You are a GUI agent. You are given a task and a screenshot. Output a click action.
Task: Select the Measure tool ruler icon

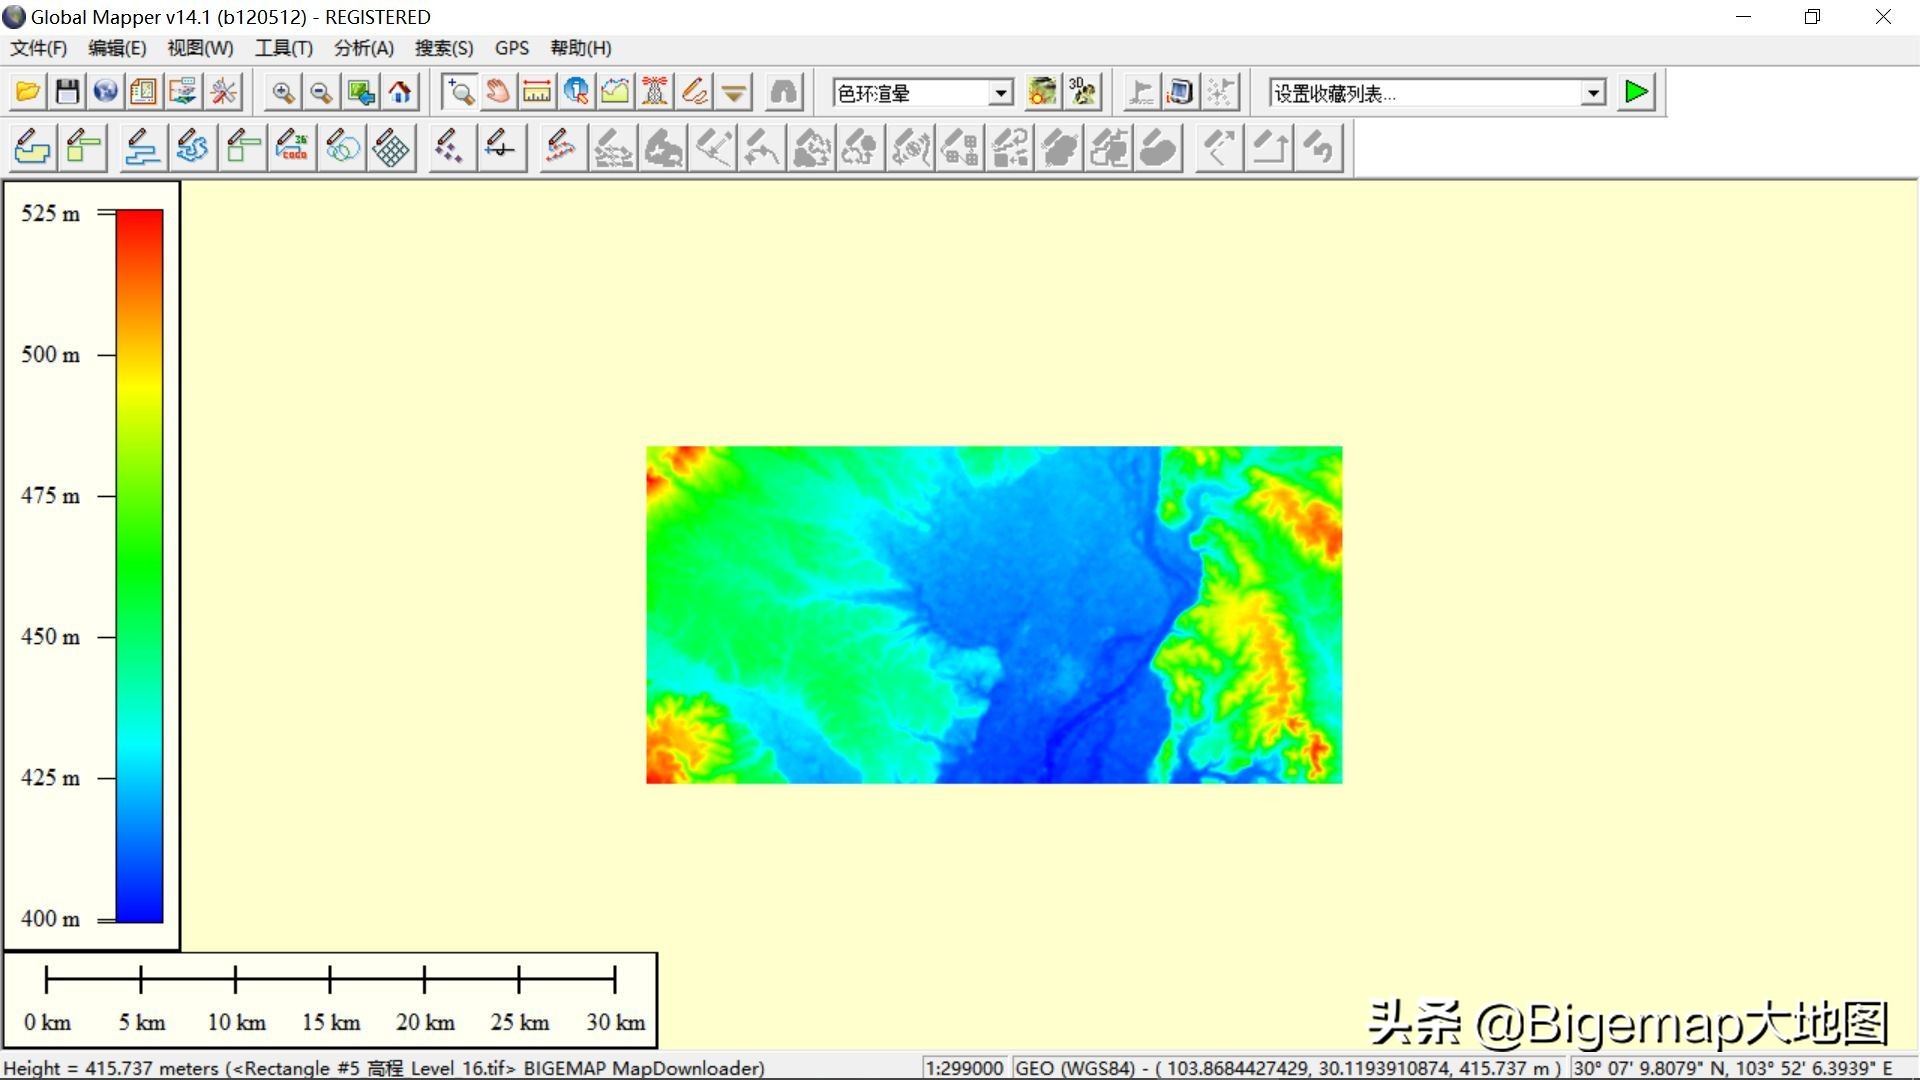537,93
